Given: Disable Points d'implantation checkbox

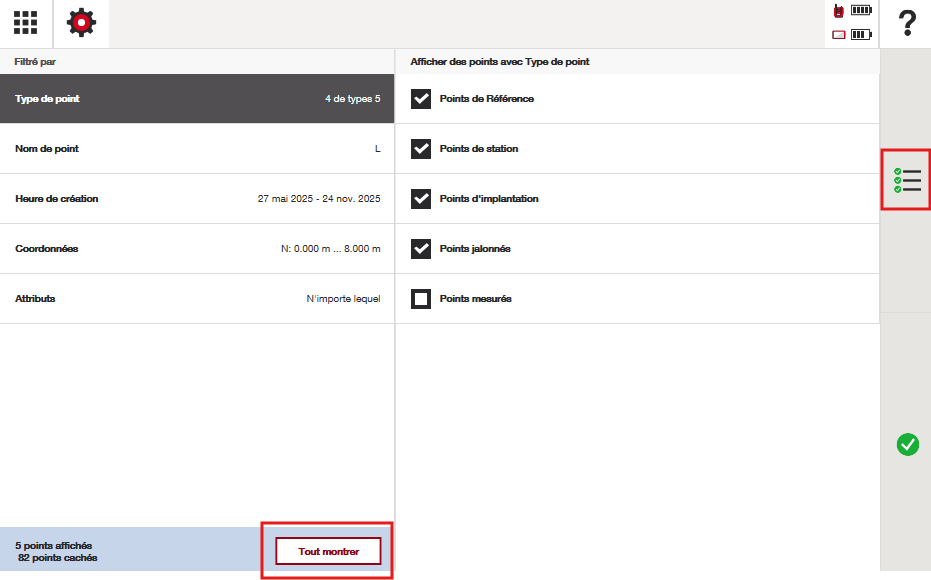Looking at the screenshot, I should point(421,199).
